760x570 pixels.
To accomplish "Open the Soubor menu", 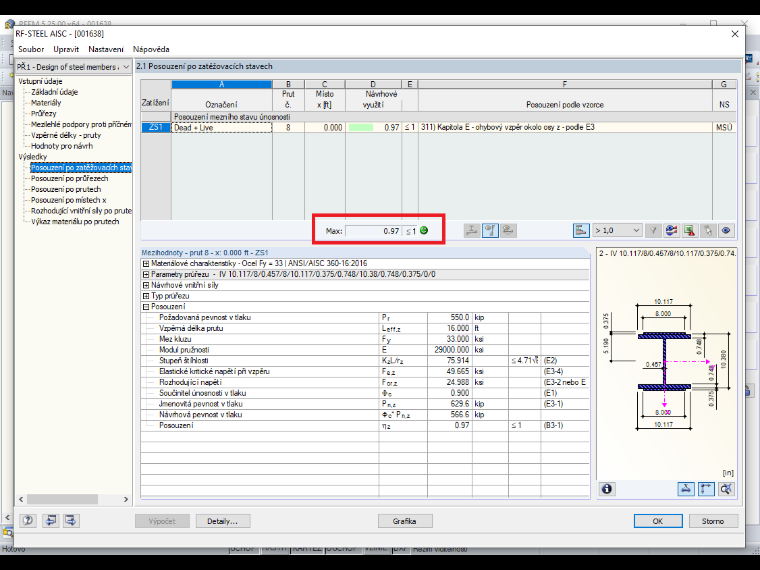I will point(31,49).
